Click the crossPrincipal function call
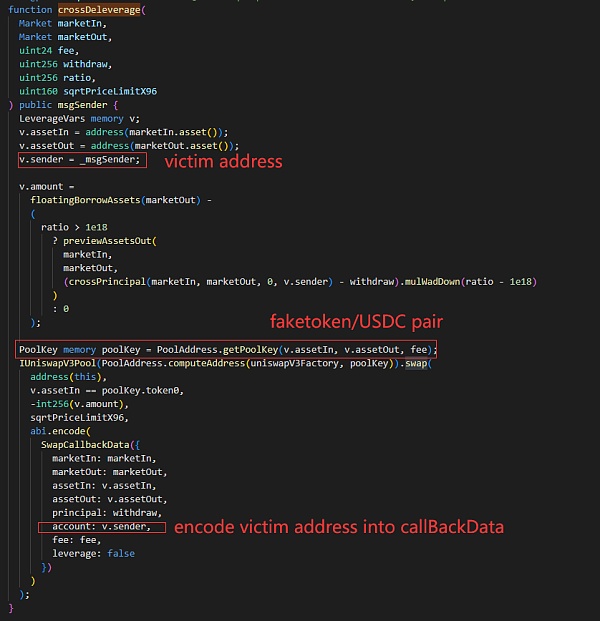This screenshot has width=600, height=621. (107, 282)
